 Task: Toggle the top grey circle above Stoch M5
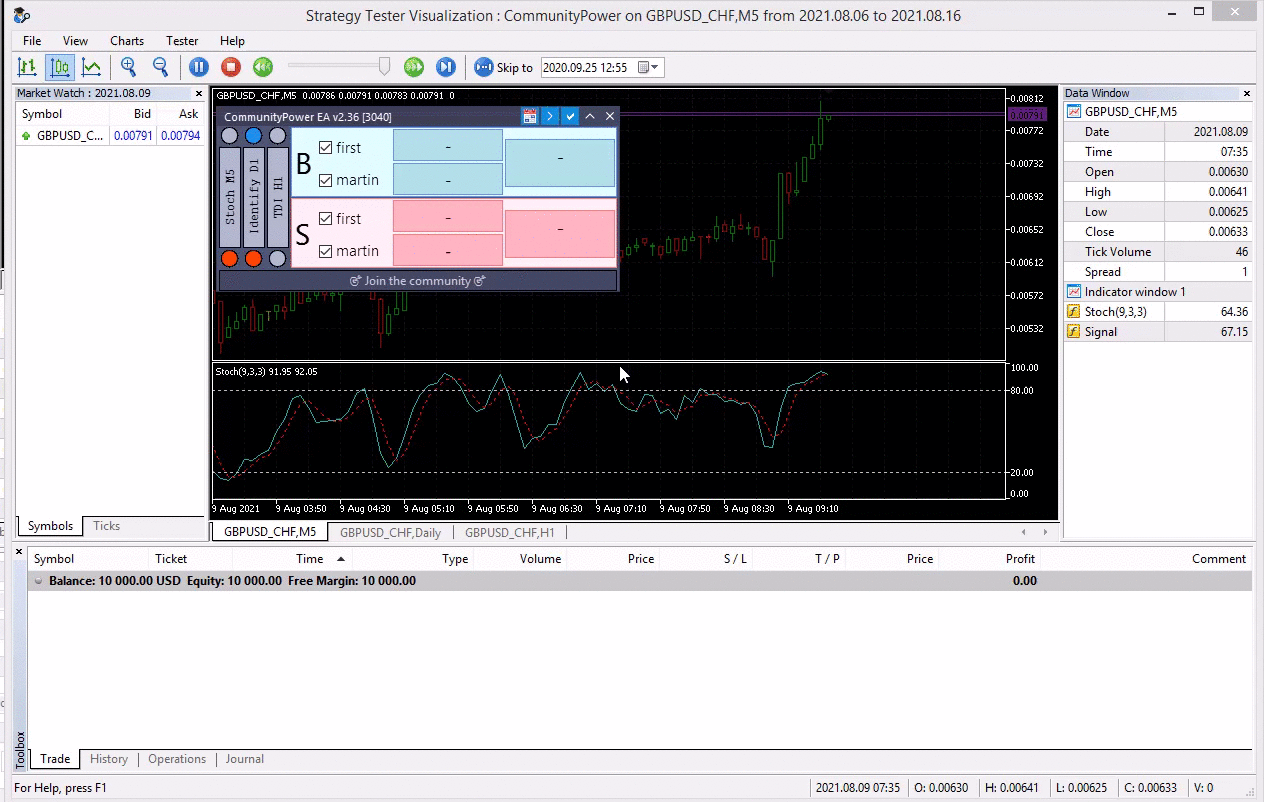click(x=230, y=136)
